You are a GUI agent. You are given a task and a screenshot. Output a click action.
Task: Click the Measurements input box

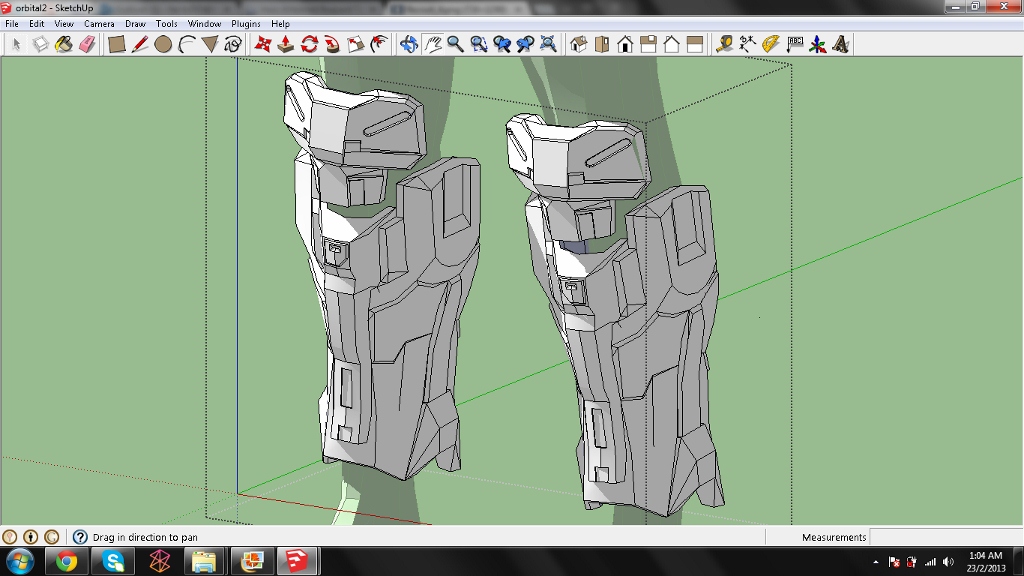[x=944, y=537]
